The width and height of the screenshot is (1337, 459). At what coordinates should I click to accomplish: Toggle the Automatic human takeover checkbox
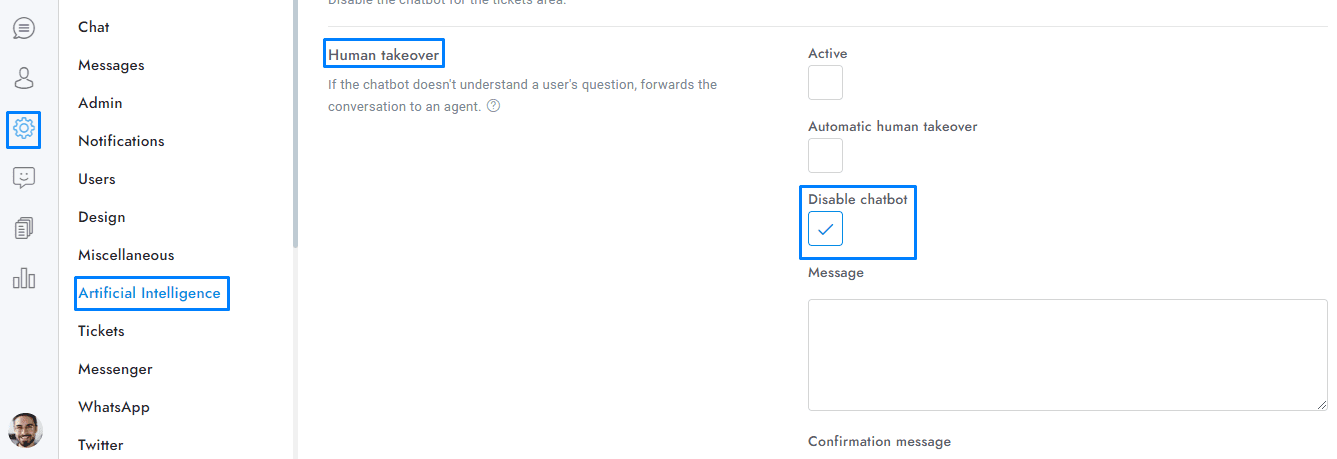pos(825,156)
